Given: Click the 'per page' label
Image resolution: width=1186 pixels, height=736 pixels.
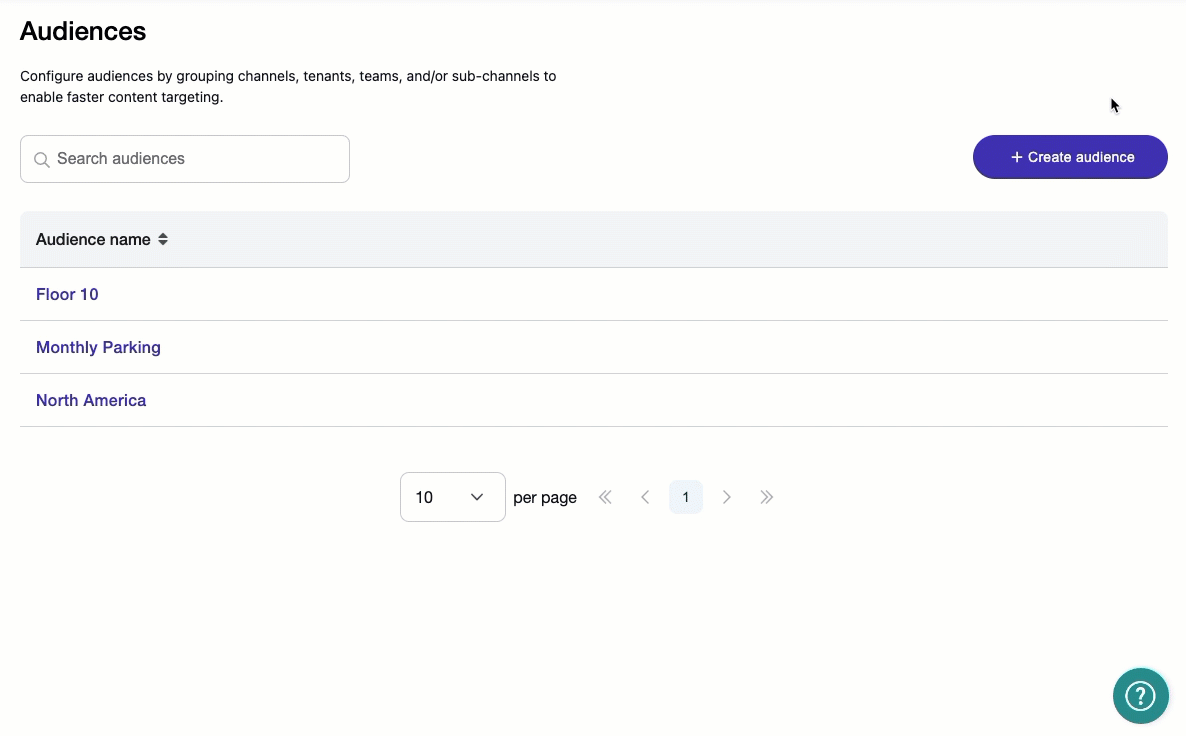Looking at the screenshot, I should click(x=545, y=498).
